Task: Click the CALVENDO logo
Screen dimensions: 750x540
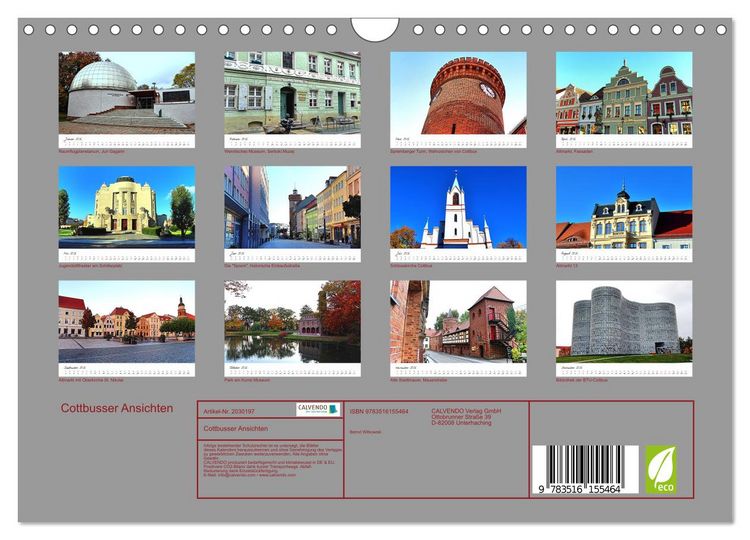Action: [318, 409]
